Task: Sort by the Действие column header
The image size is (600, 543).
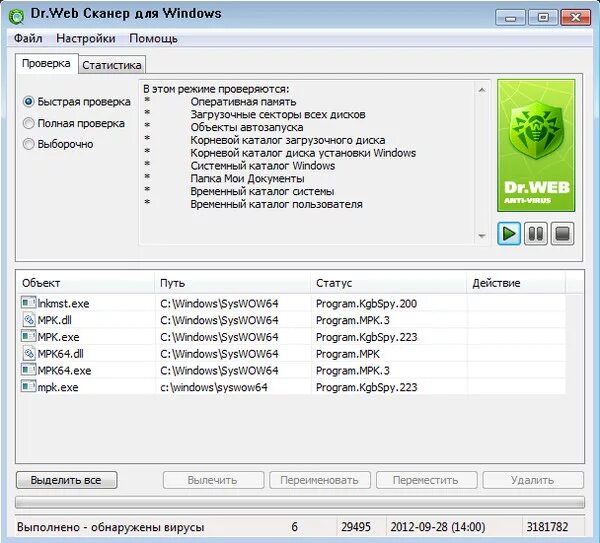Action: tap(516, 283)
